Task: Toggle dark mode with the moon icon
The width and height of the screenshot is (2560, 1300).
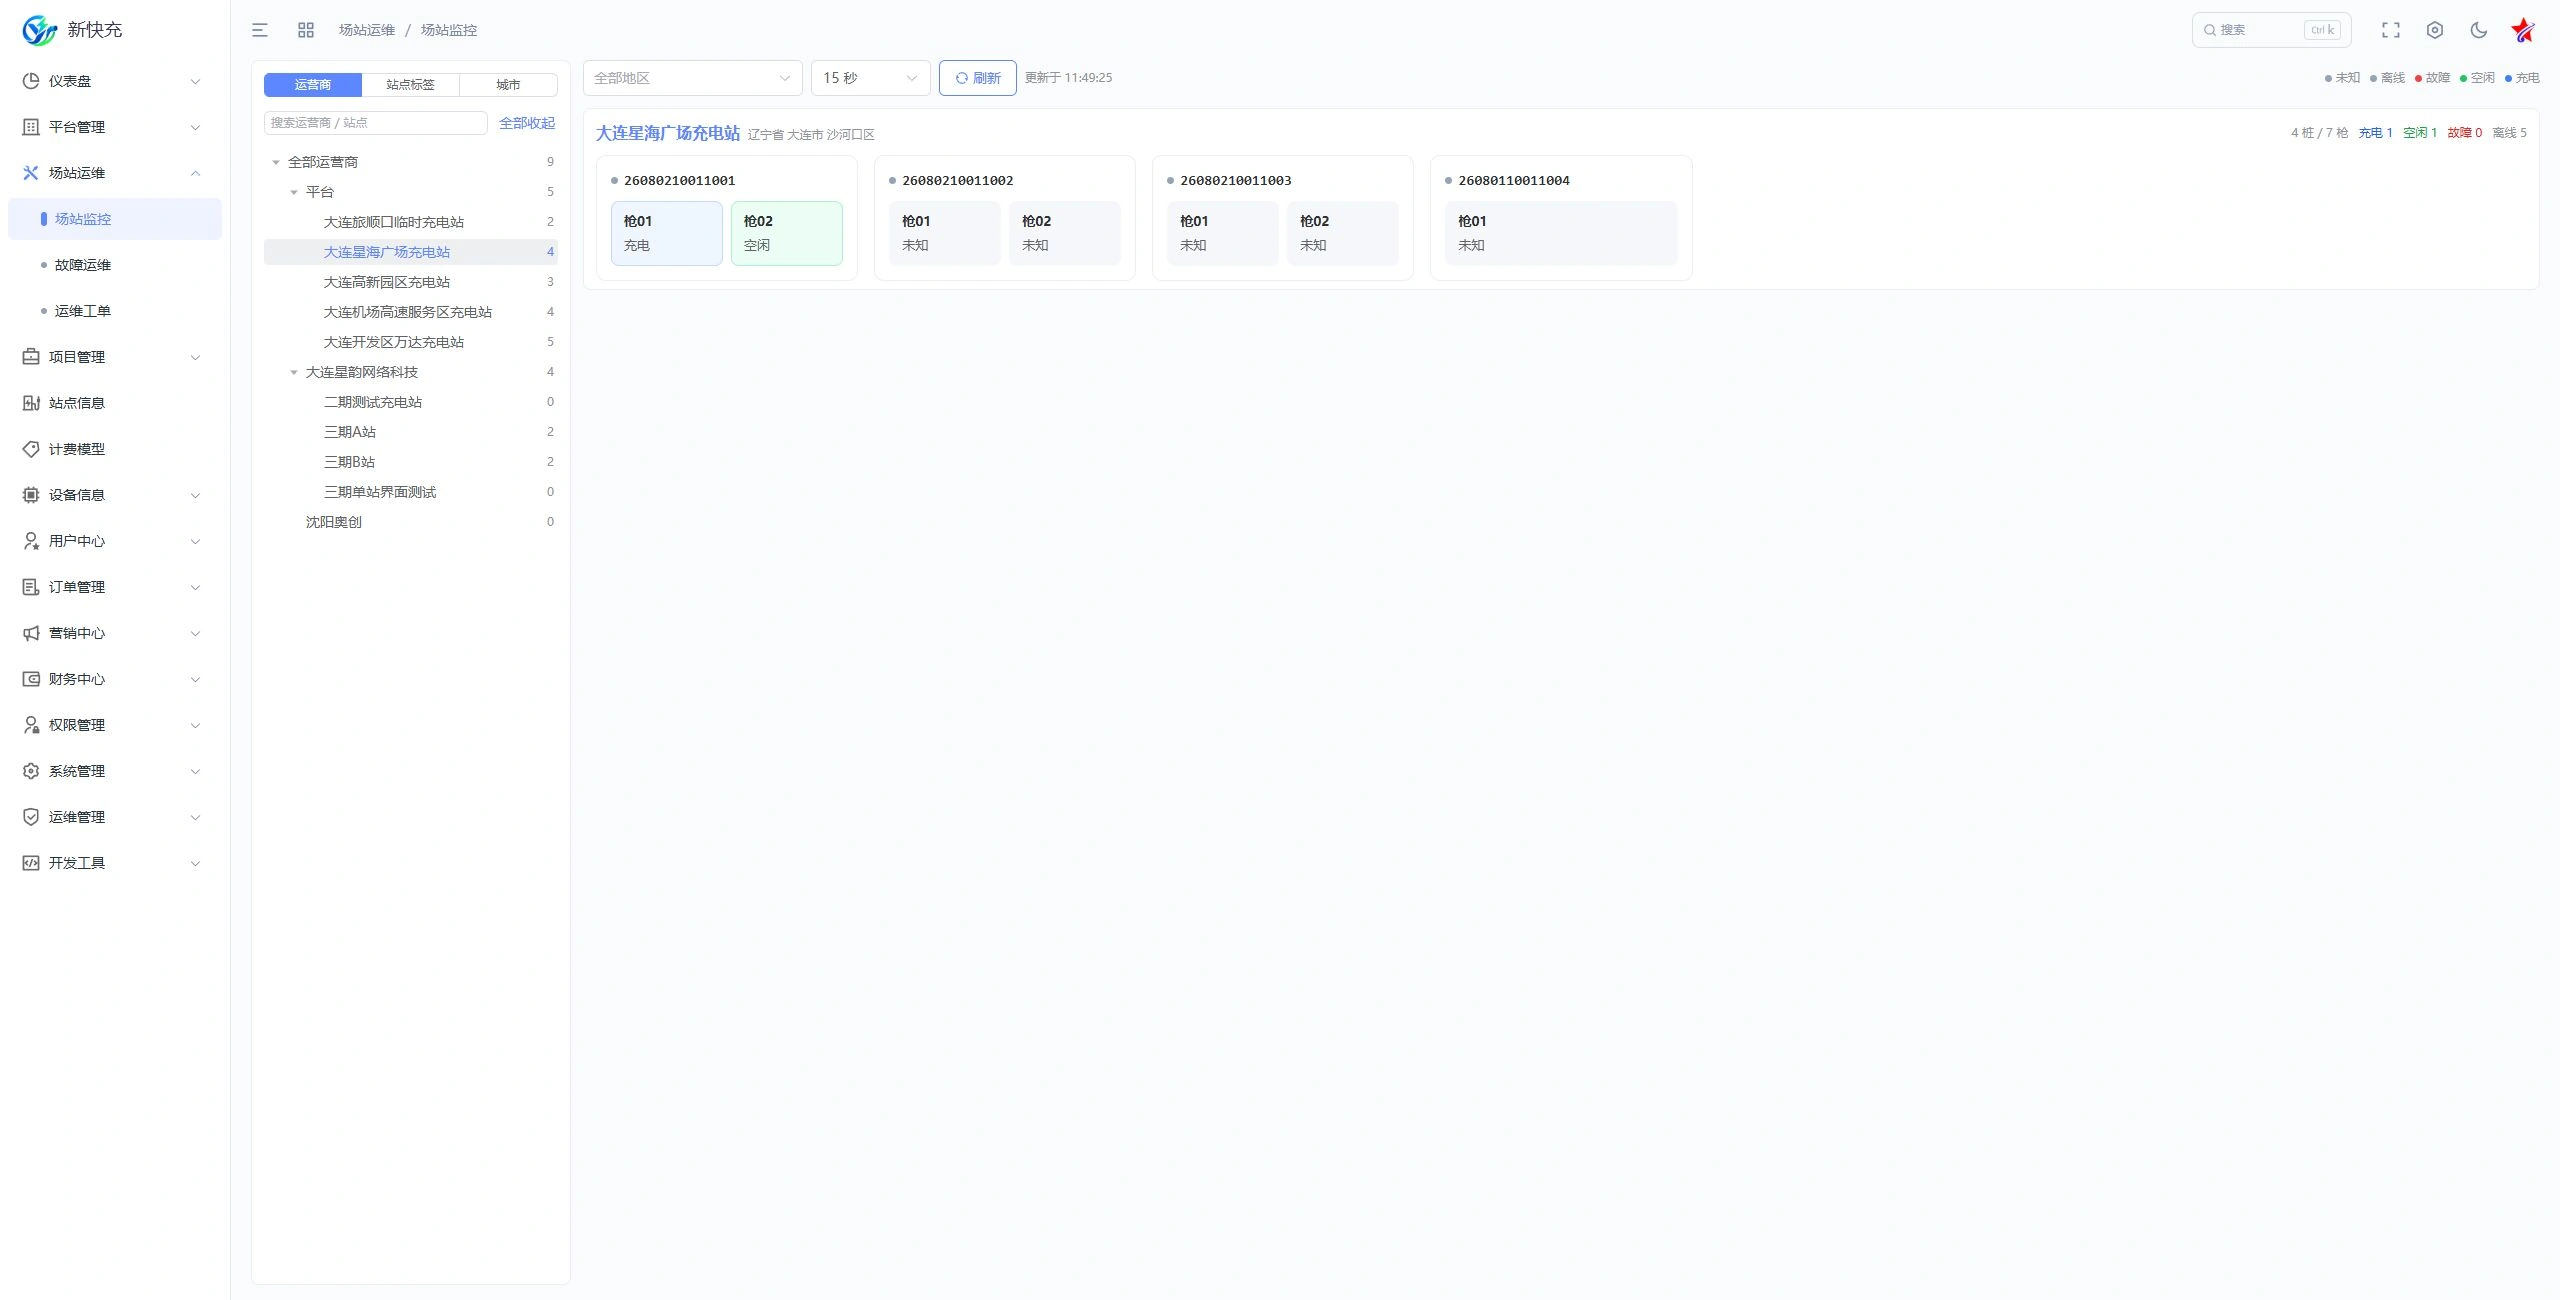Action: (x=2479, y=30)
